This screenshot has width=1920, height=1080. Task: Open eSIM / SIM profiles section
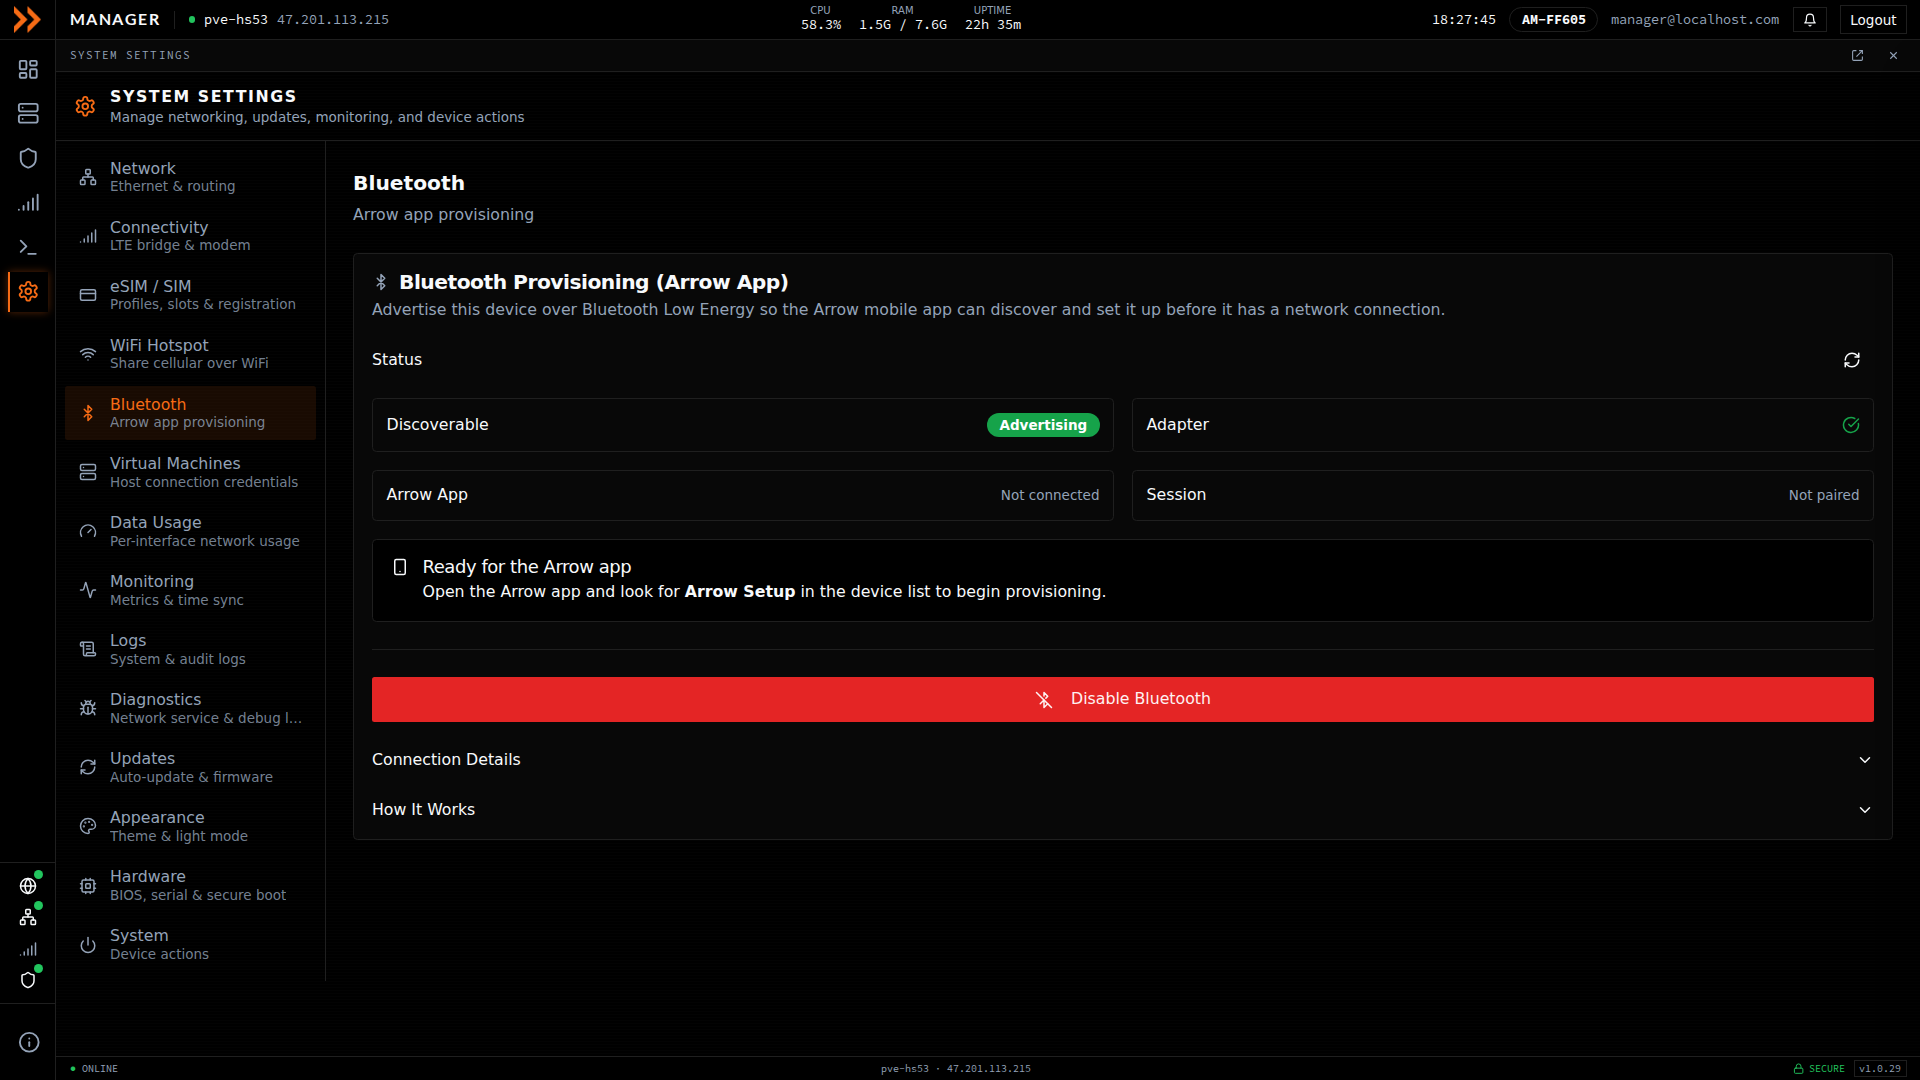click(x=190, y=295)
